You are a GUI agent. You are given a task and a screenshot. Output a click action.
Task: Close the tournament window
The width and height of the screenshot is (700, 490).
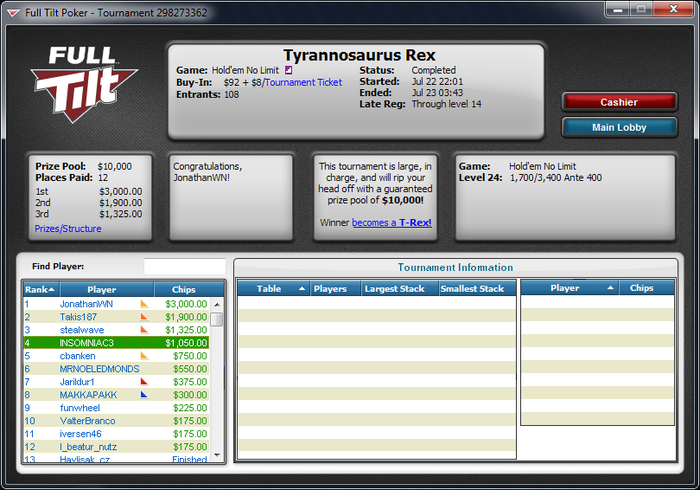pyautogui.click(x=674, y=9)
